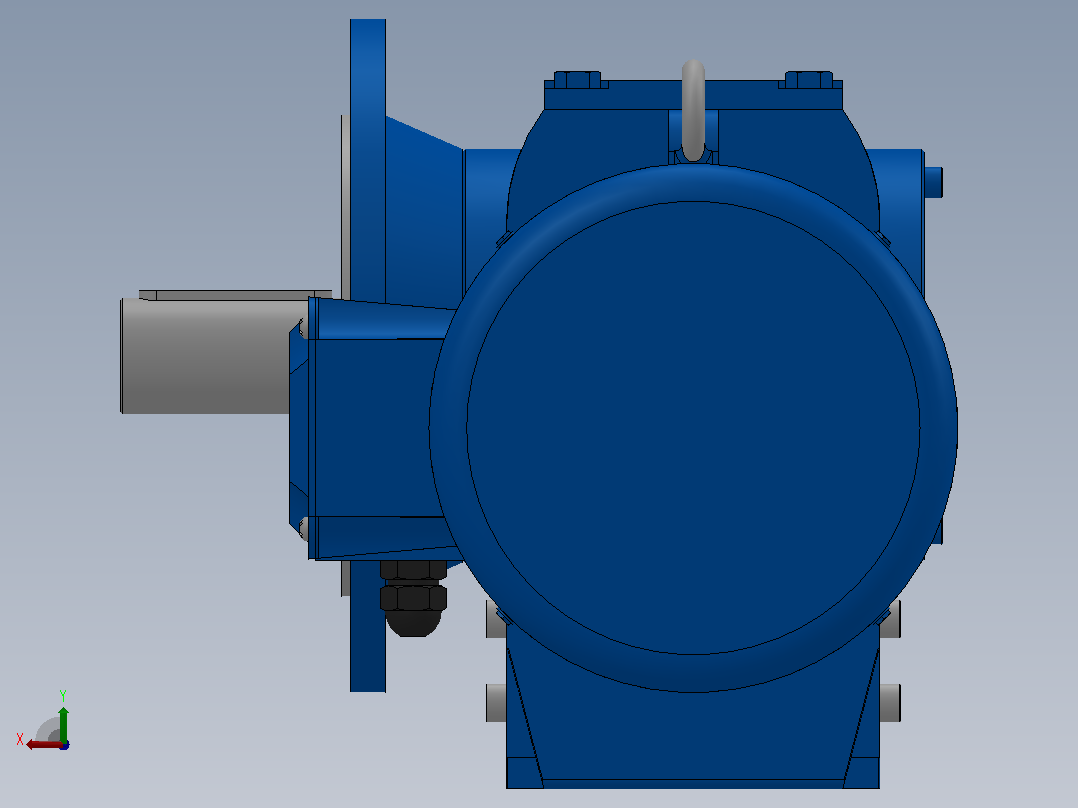1078x808 pixels.
Task: Select the lower-left gray mounting bolt
Action: pyautogui.click(x=496, y=703)
